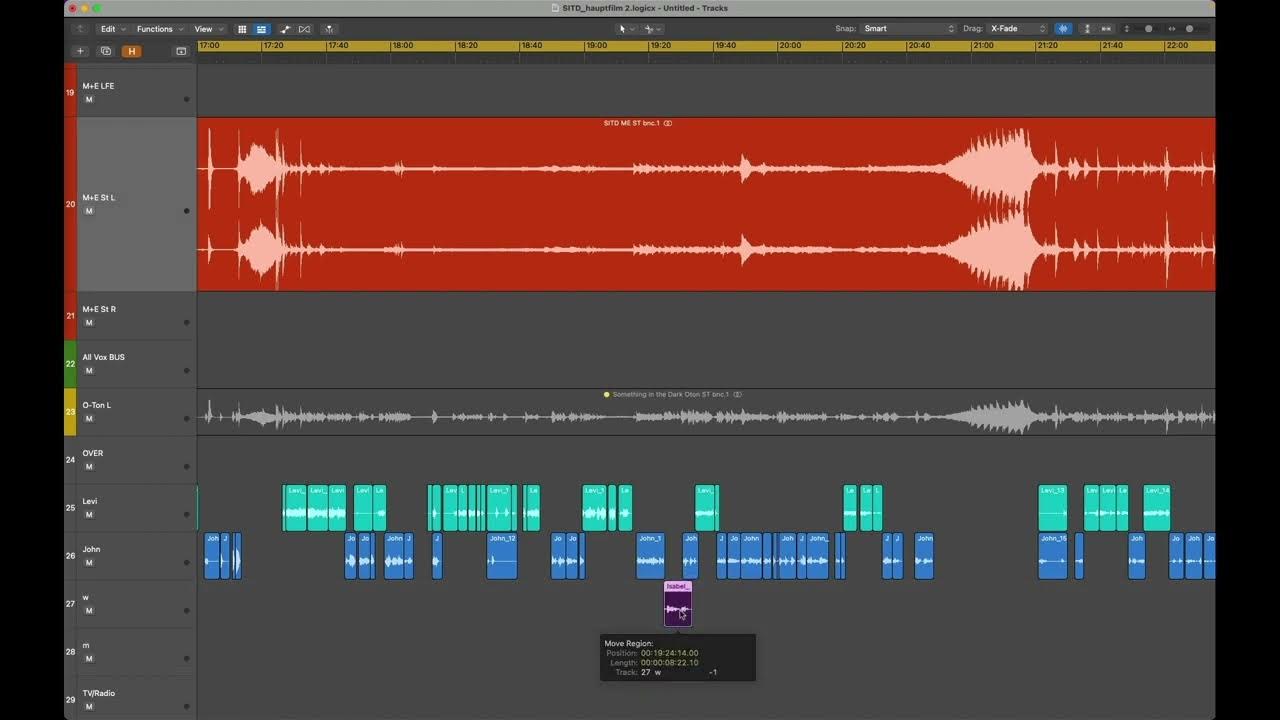Open the Functions menu
This screenshot has width=1280, height=720.
pos(158,29)
